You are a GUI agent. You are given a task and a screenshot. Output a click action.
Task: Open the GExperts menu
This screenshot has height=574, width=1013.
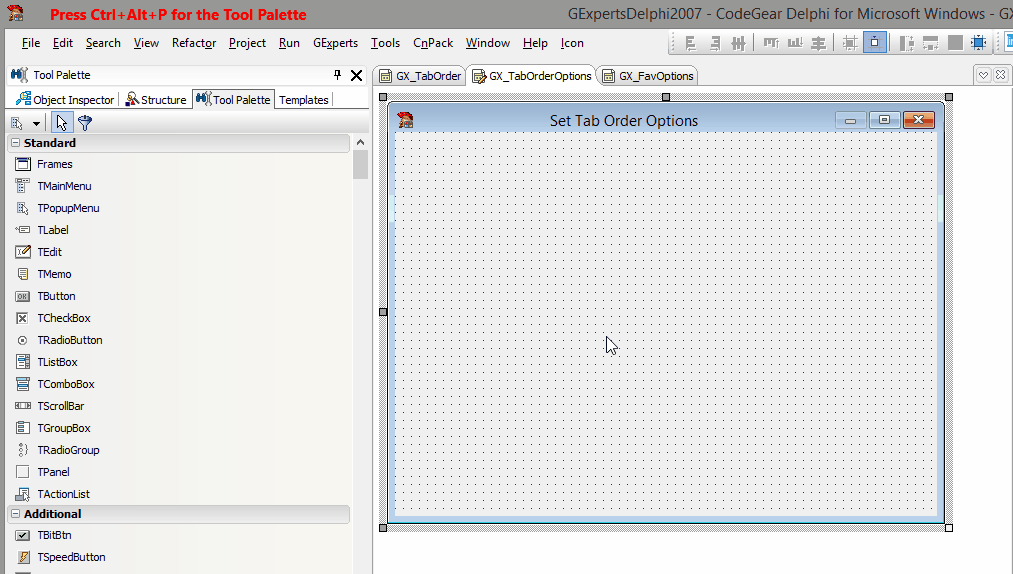click(335, 43)
